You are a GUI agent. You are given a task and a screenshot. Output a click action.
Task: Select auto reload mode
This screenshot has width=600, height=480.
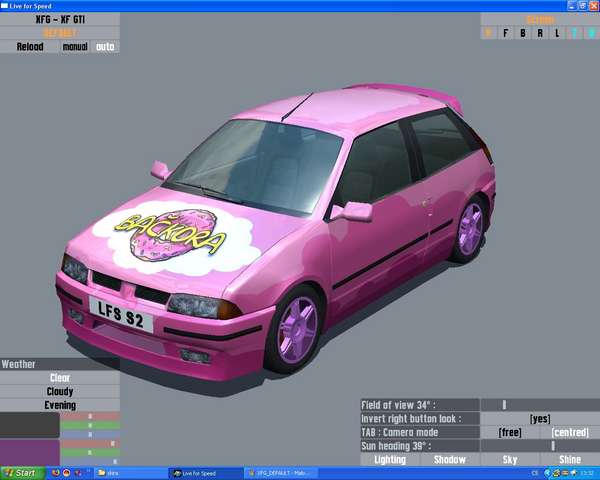pyautogui.click(x=105, y=47)
